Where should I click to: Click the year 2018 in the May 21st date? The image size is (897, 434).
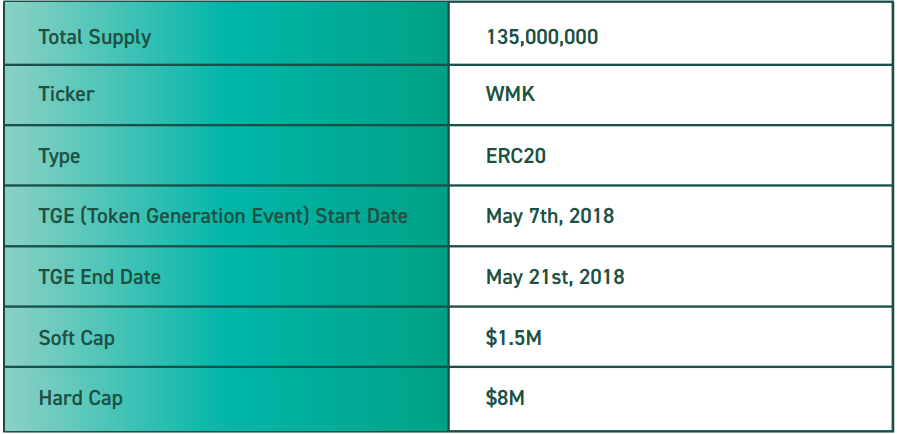click(x=602, y=277)
